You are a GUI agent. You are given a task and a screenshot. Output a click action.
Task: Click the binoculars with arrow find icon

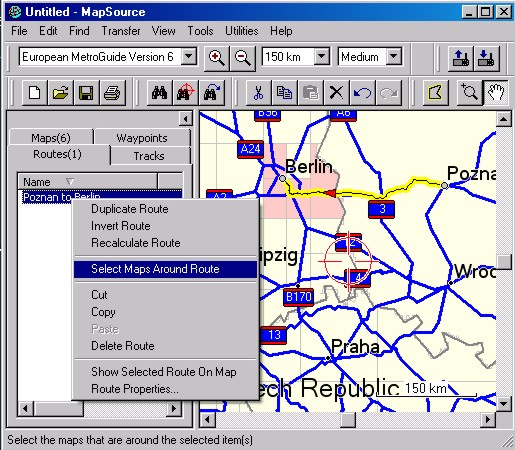click(x=211, y=92)
